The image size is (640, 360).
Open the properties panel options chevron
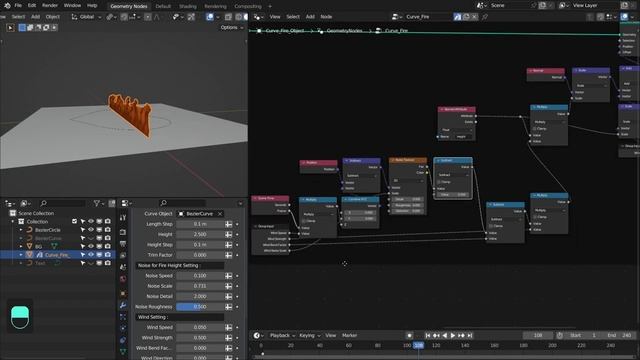[x=240, y=203]
